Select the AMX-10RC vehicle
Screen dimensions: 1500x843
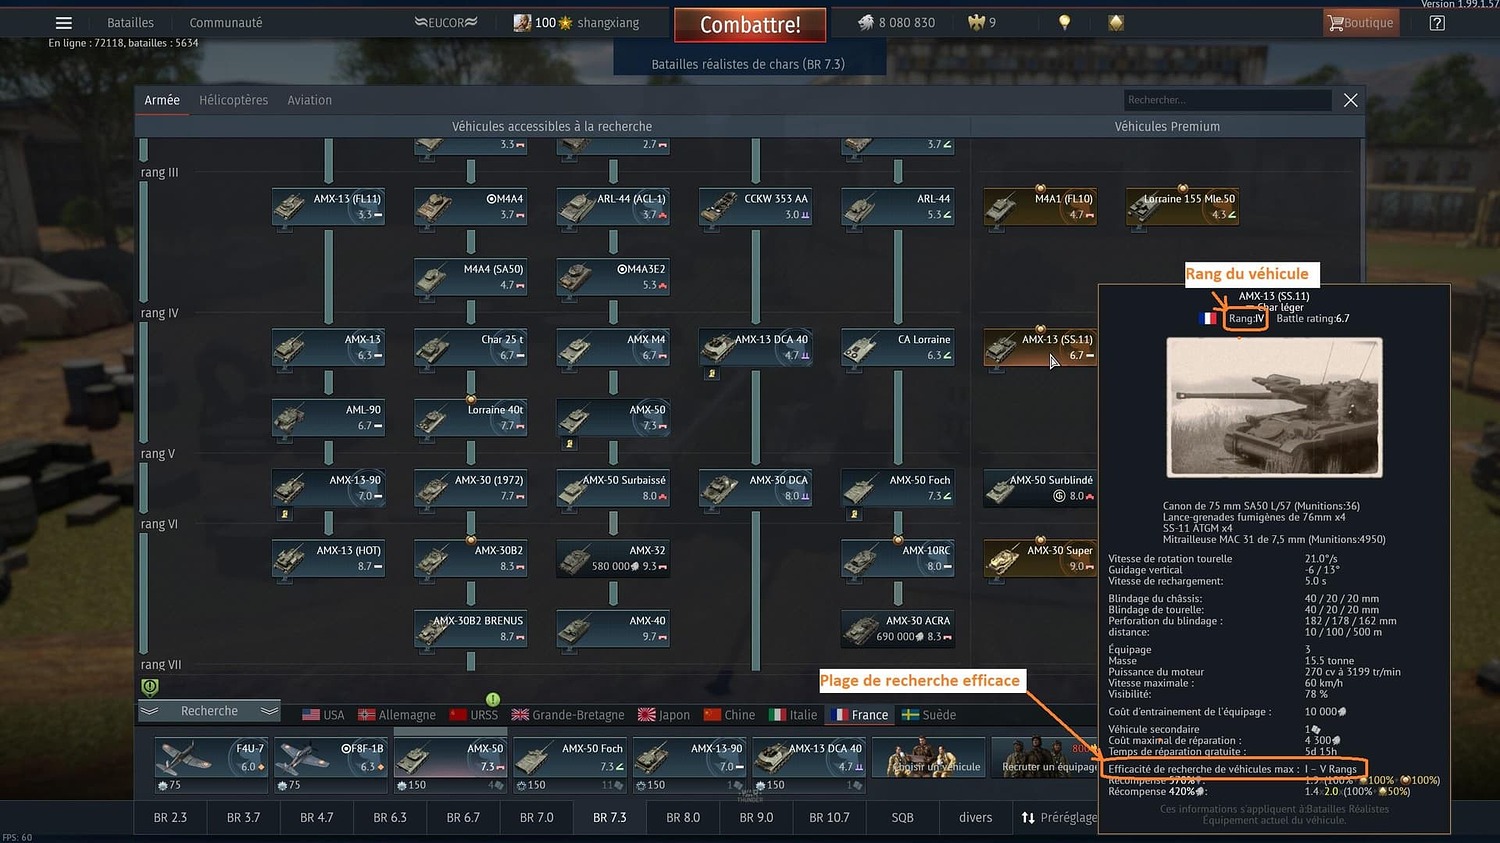[x=898, y=558]
